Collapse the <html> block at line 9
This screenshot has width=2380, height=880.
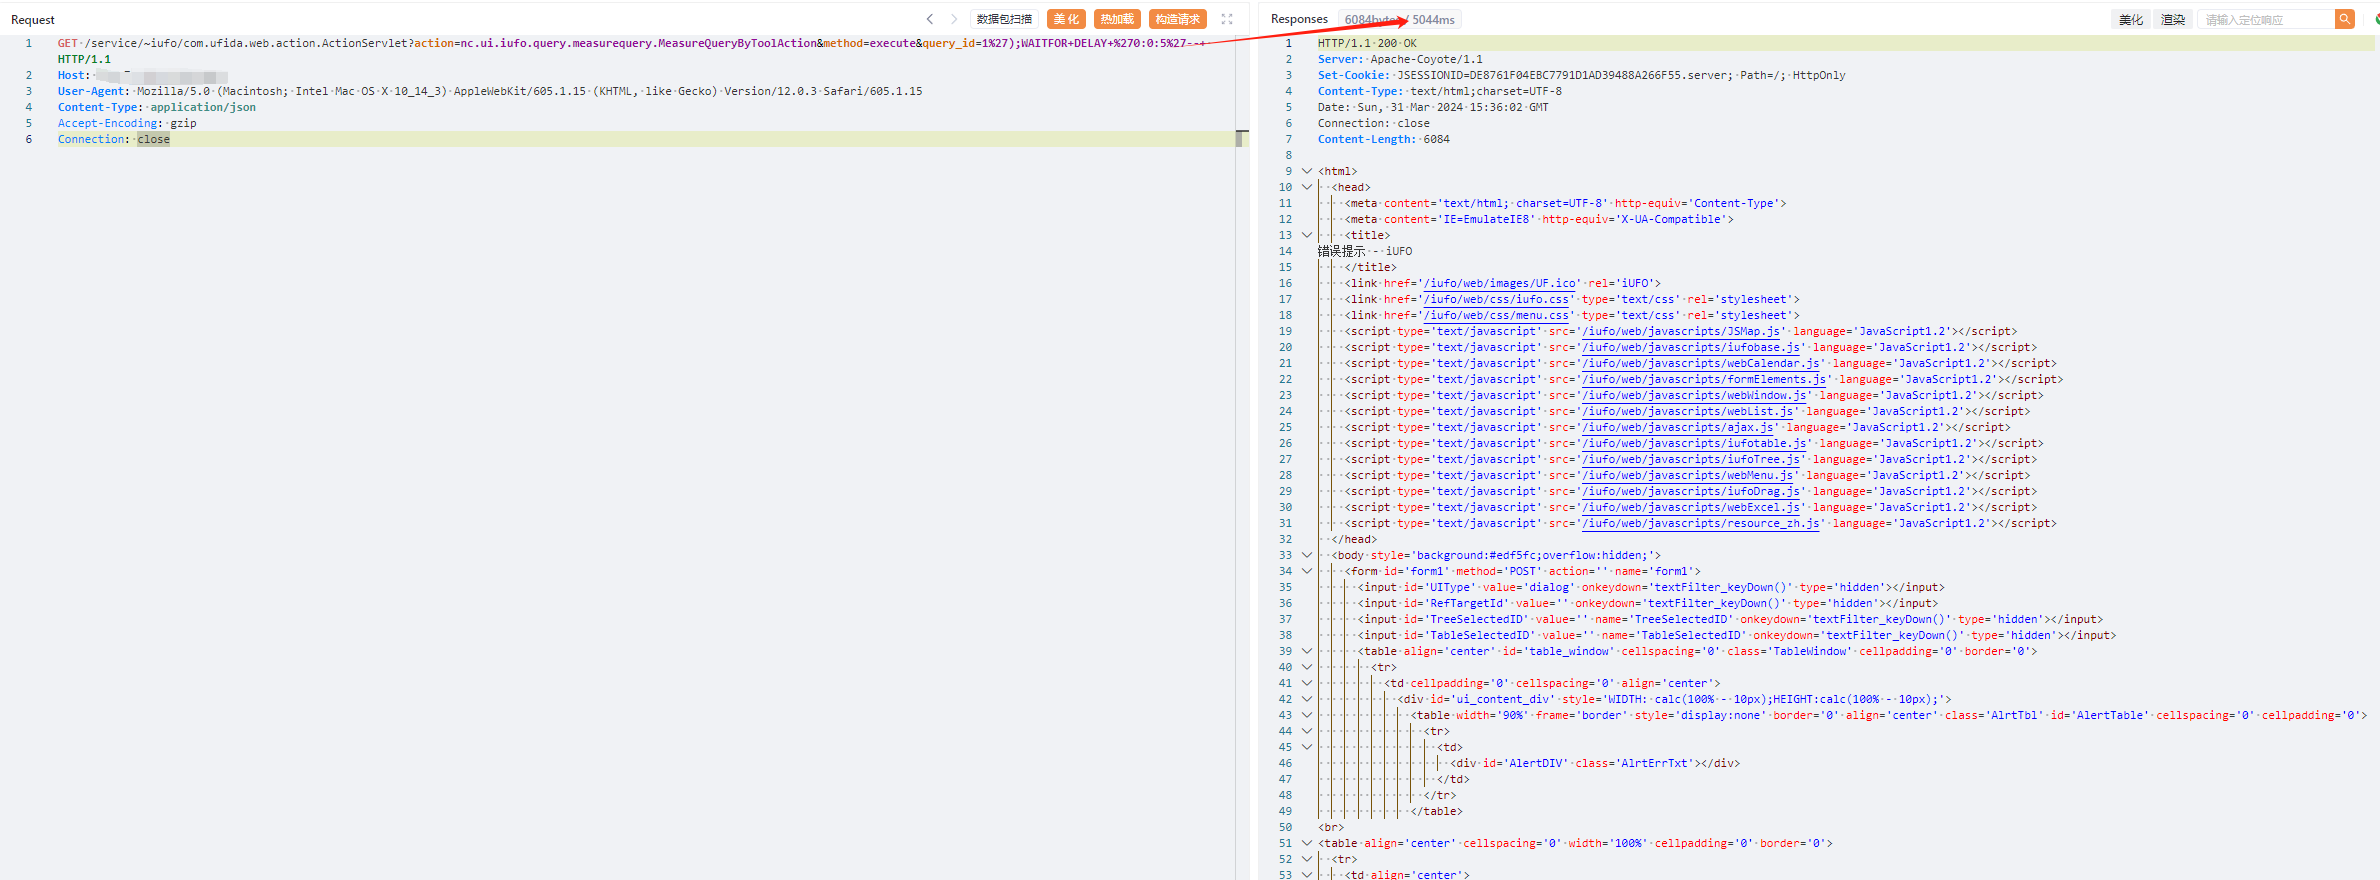click(x=1306, y=171)
